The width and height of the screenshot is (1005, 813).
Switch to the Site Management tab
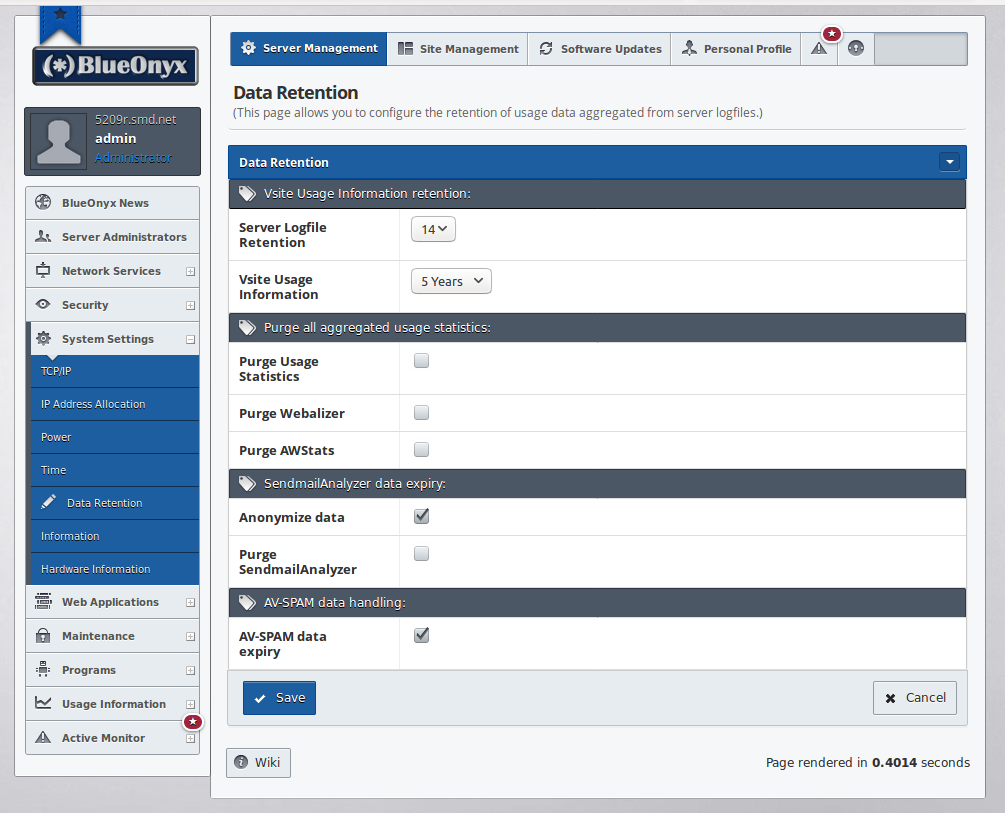[457, 49]
